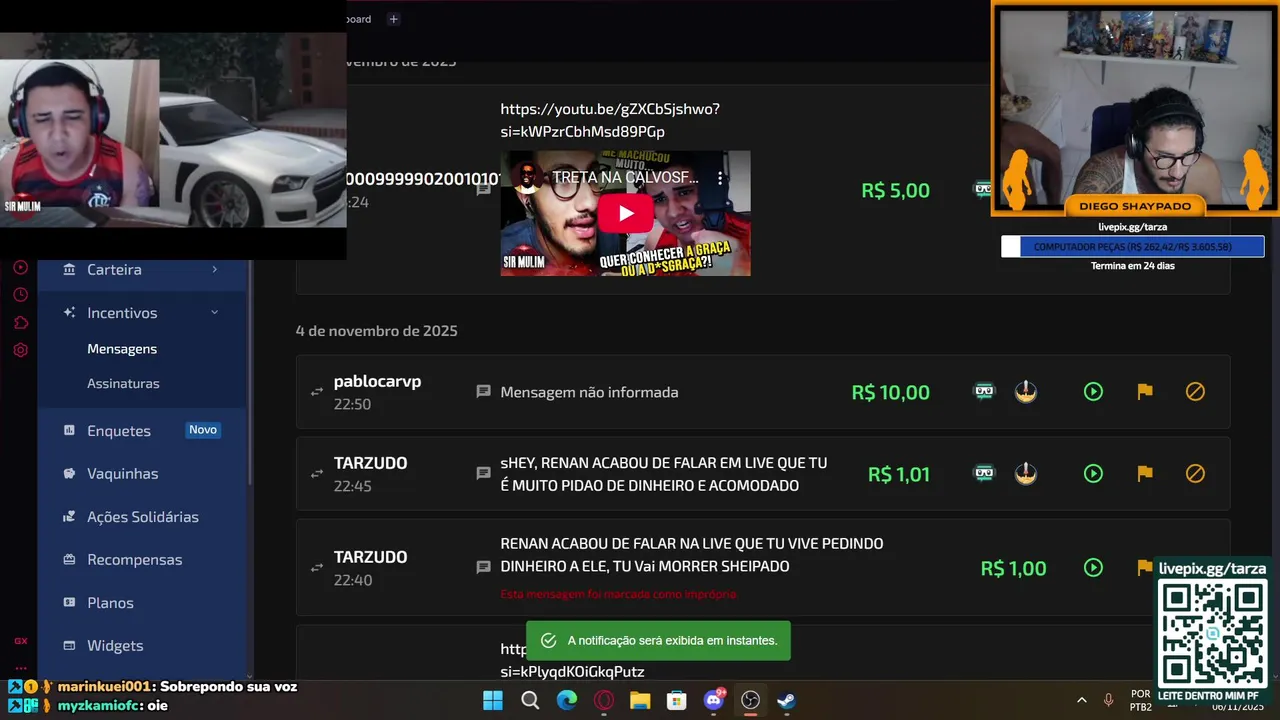Viewport: 1280px width, 720px height.
Task: Click the piggy bank icon by Vaquinhas
Action: point(69,474)
